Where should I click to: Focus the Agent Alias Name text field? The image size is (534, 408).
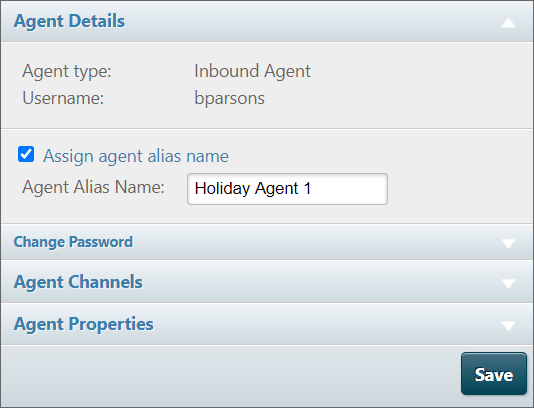pyautogui.click(x=287, y=189)
